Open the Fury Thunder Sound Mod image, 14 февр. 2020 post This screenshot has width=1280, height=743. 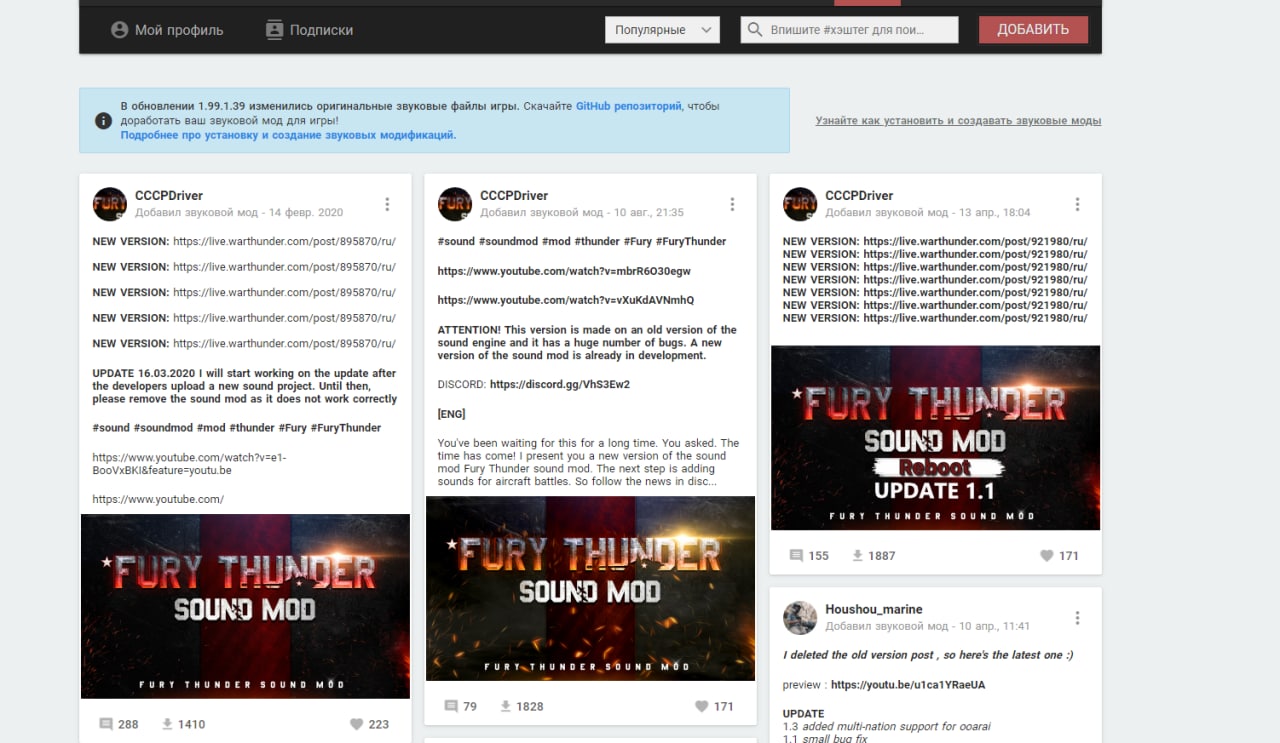coord(245,606)
